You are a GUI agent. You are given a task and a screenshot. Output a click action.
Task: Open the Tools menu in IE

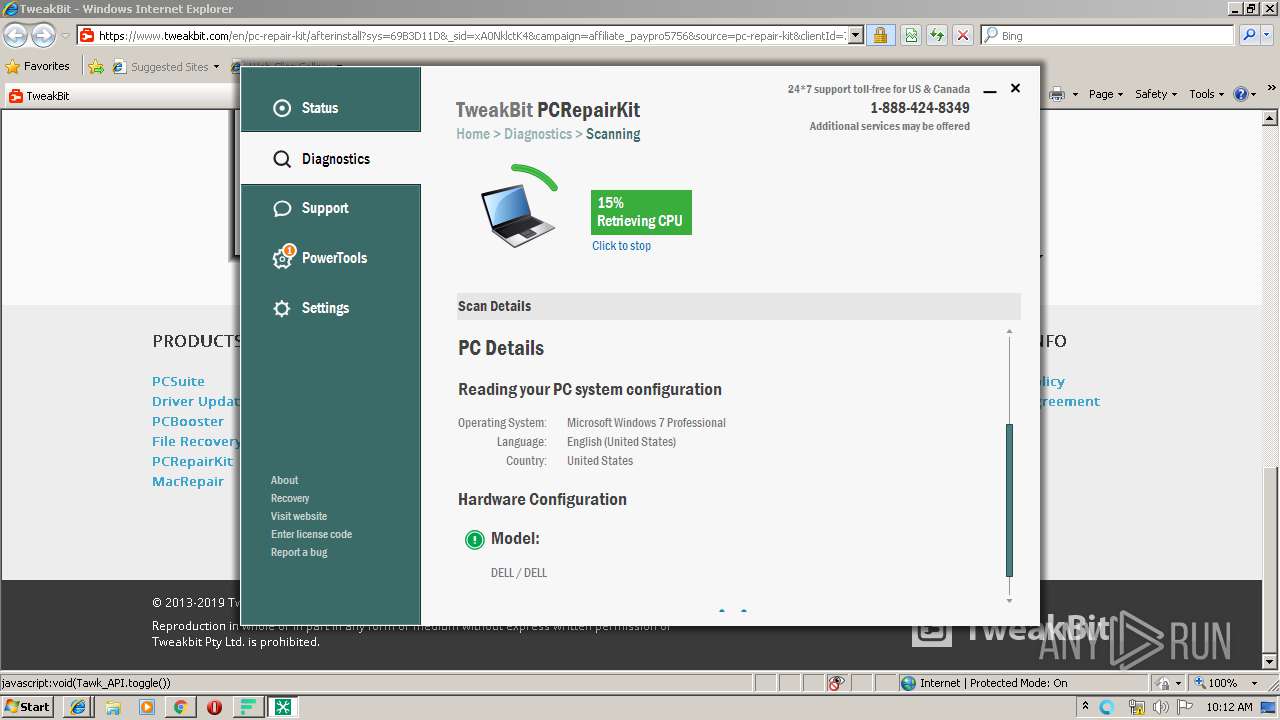coord(1207,94)
